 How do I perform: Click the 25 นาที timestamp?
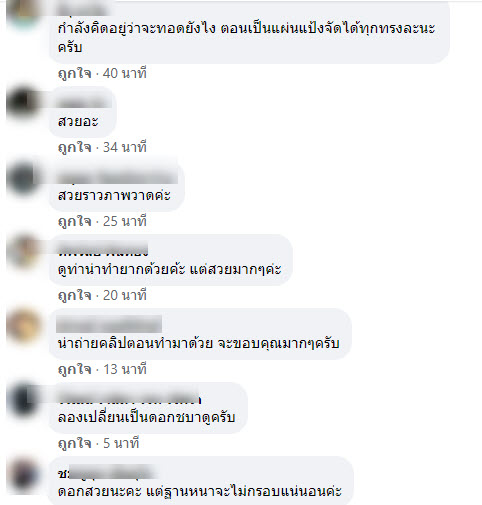[125, 221]
